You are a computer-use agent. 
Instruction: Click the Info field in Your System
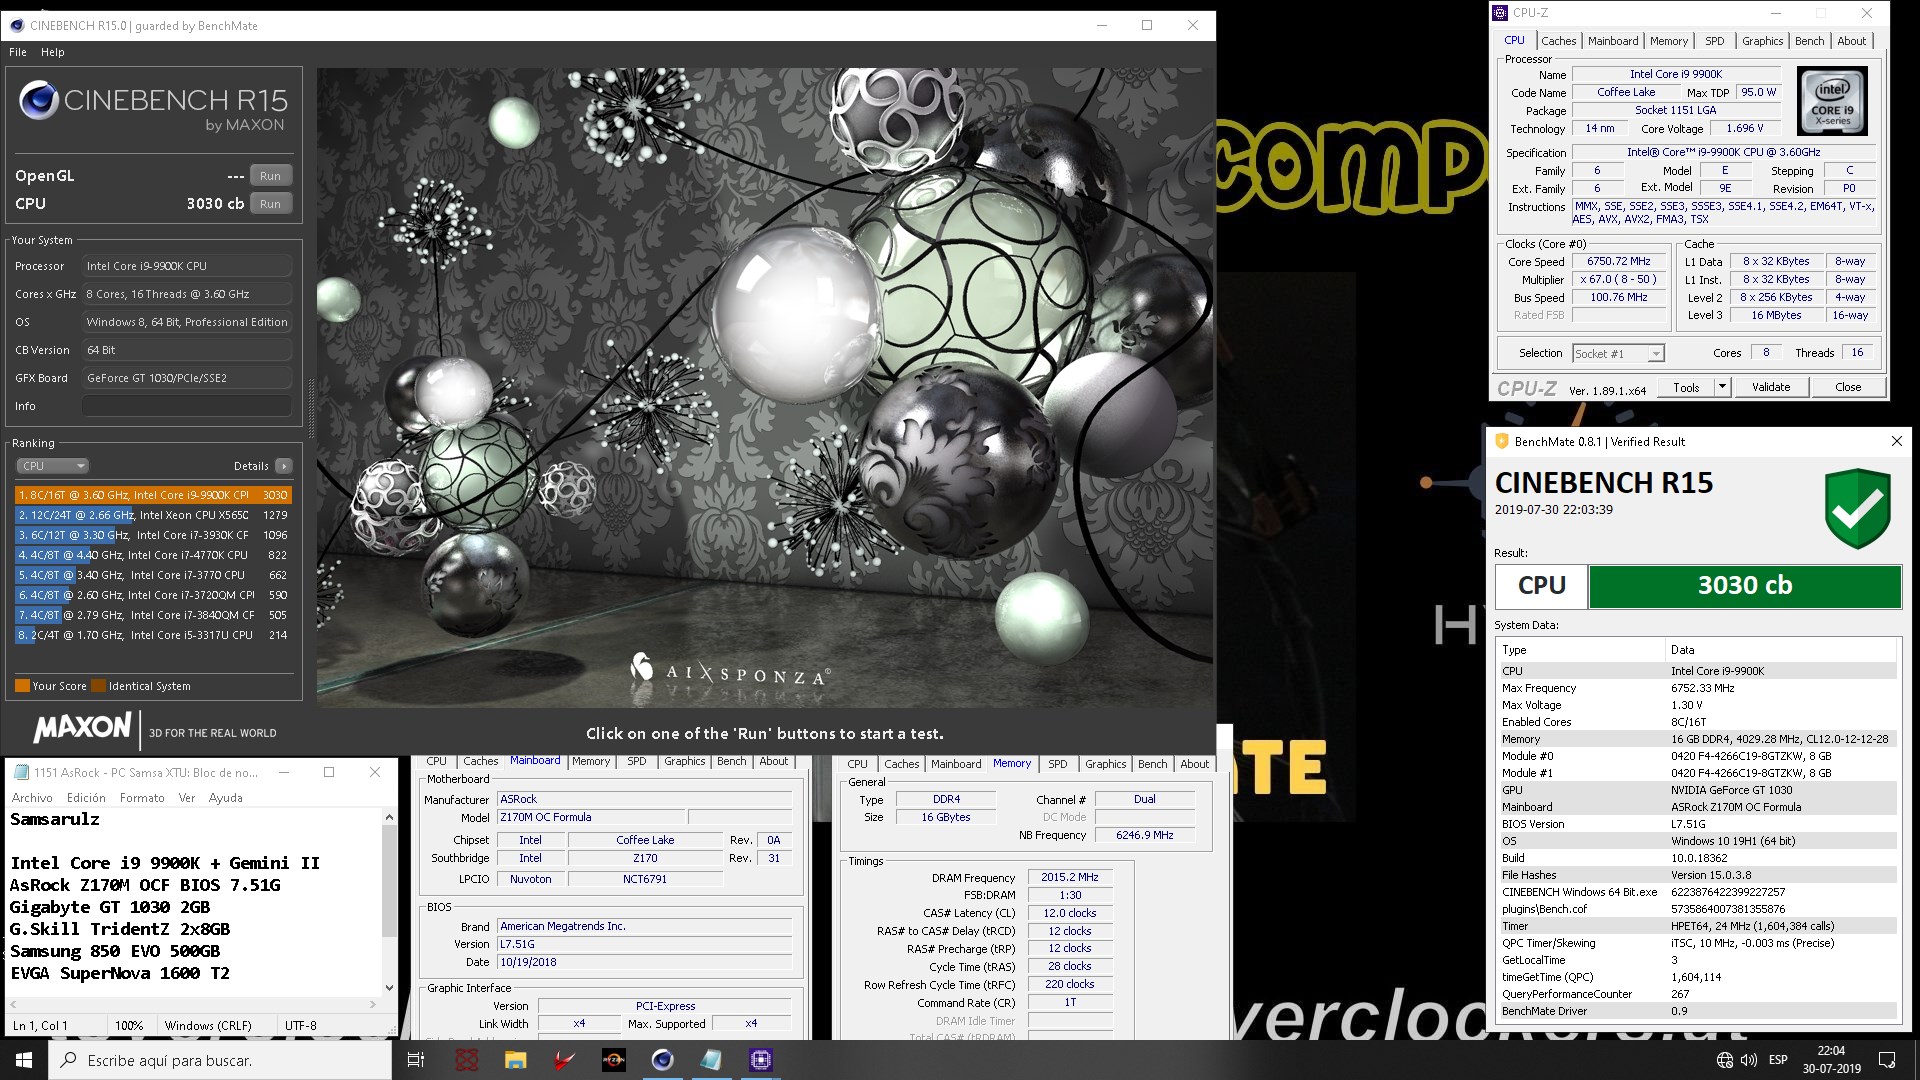point(187,406)
